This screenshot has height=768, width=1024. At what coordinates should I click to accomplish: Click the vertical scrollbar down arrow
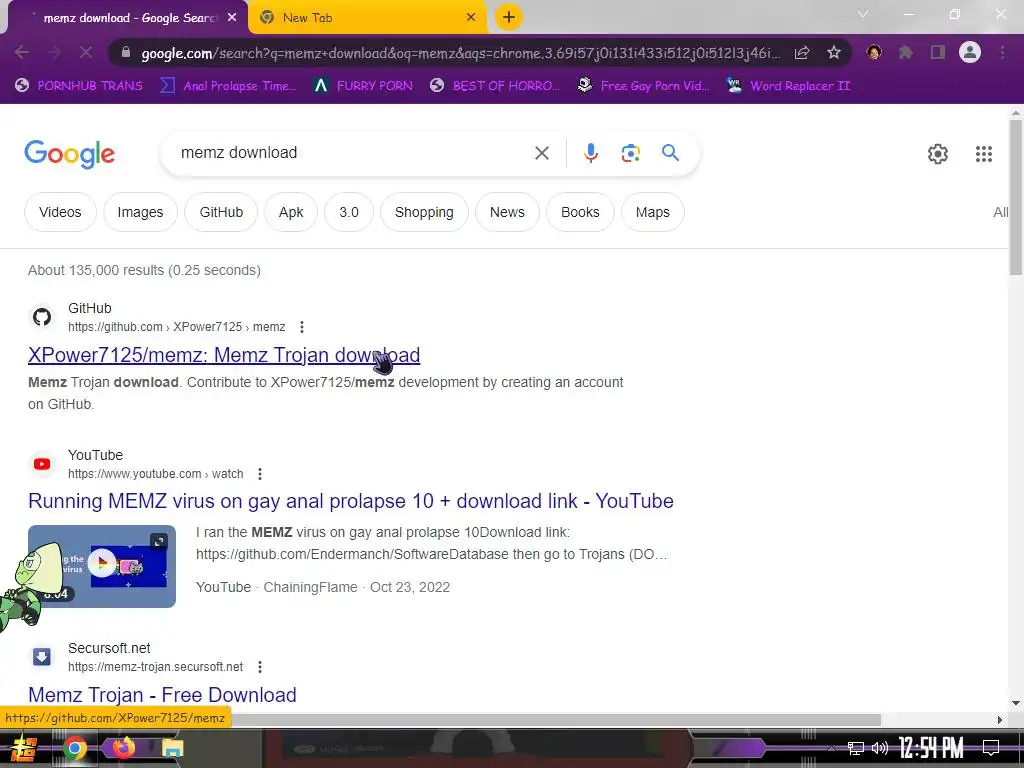[1016, 703]
